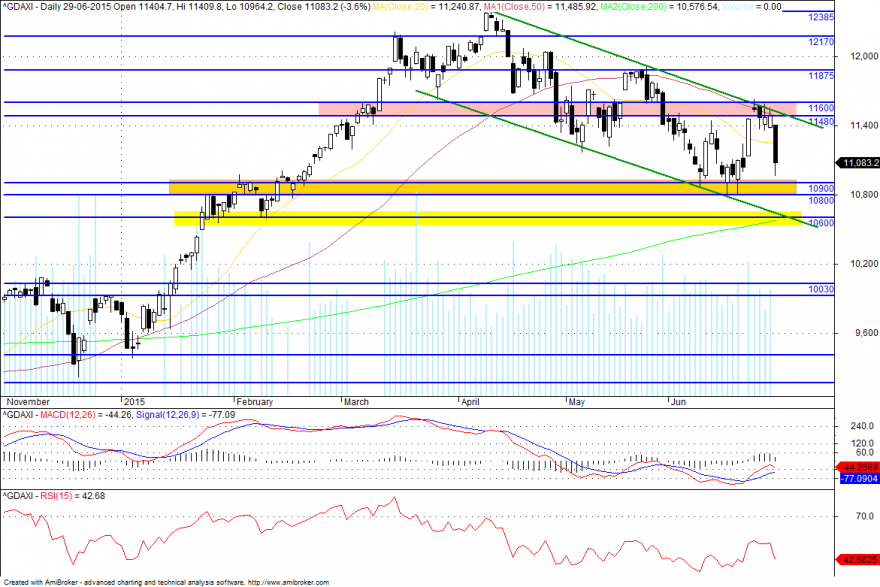880x587 pixels.
Task: Click the 2015 date axis label
Action: click(135, 402)
